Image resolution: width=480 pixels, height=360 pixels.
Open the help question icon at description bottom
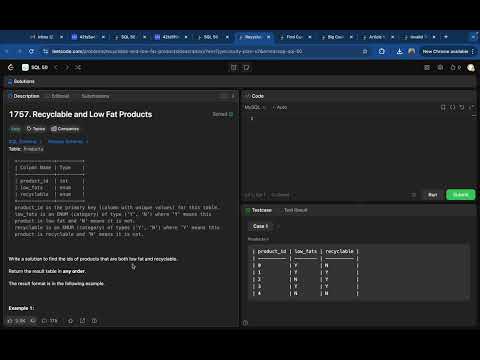94,321
